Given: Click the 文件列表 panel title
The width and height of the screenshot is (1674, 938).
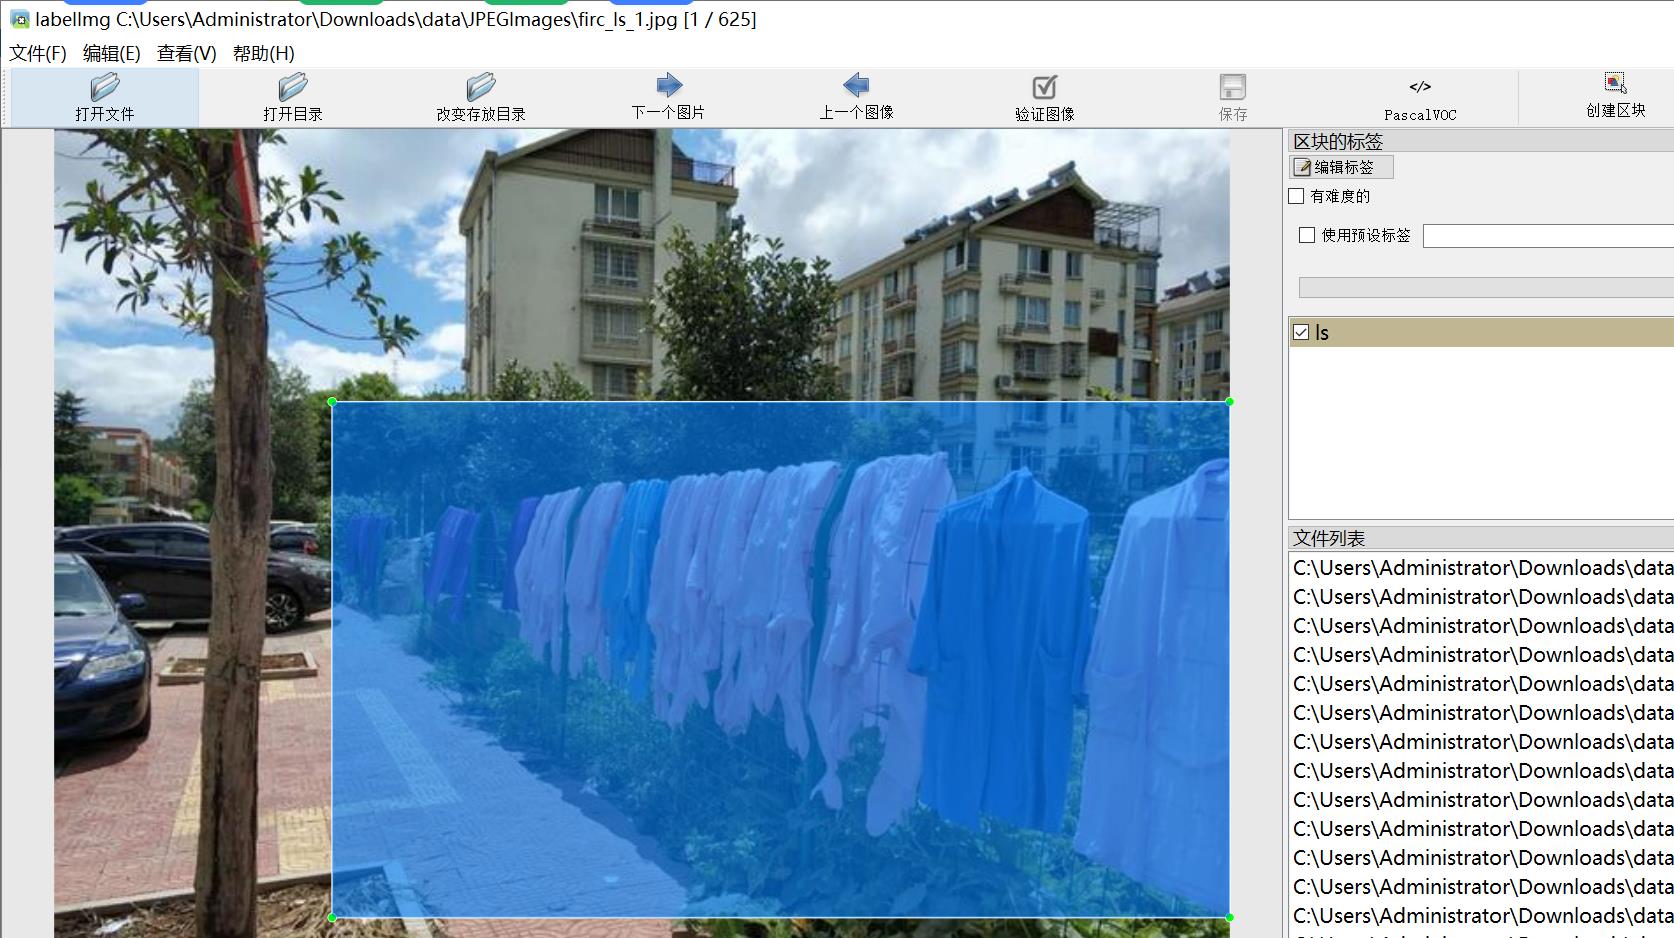Looking at the screenshot, I should pos(1329,538).
